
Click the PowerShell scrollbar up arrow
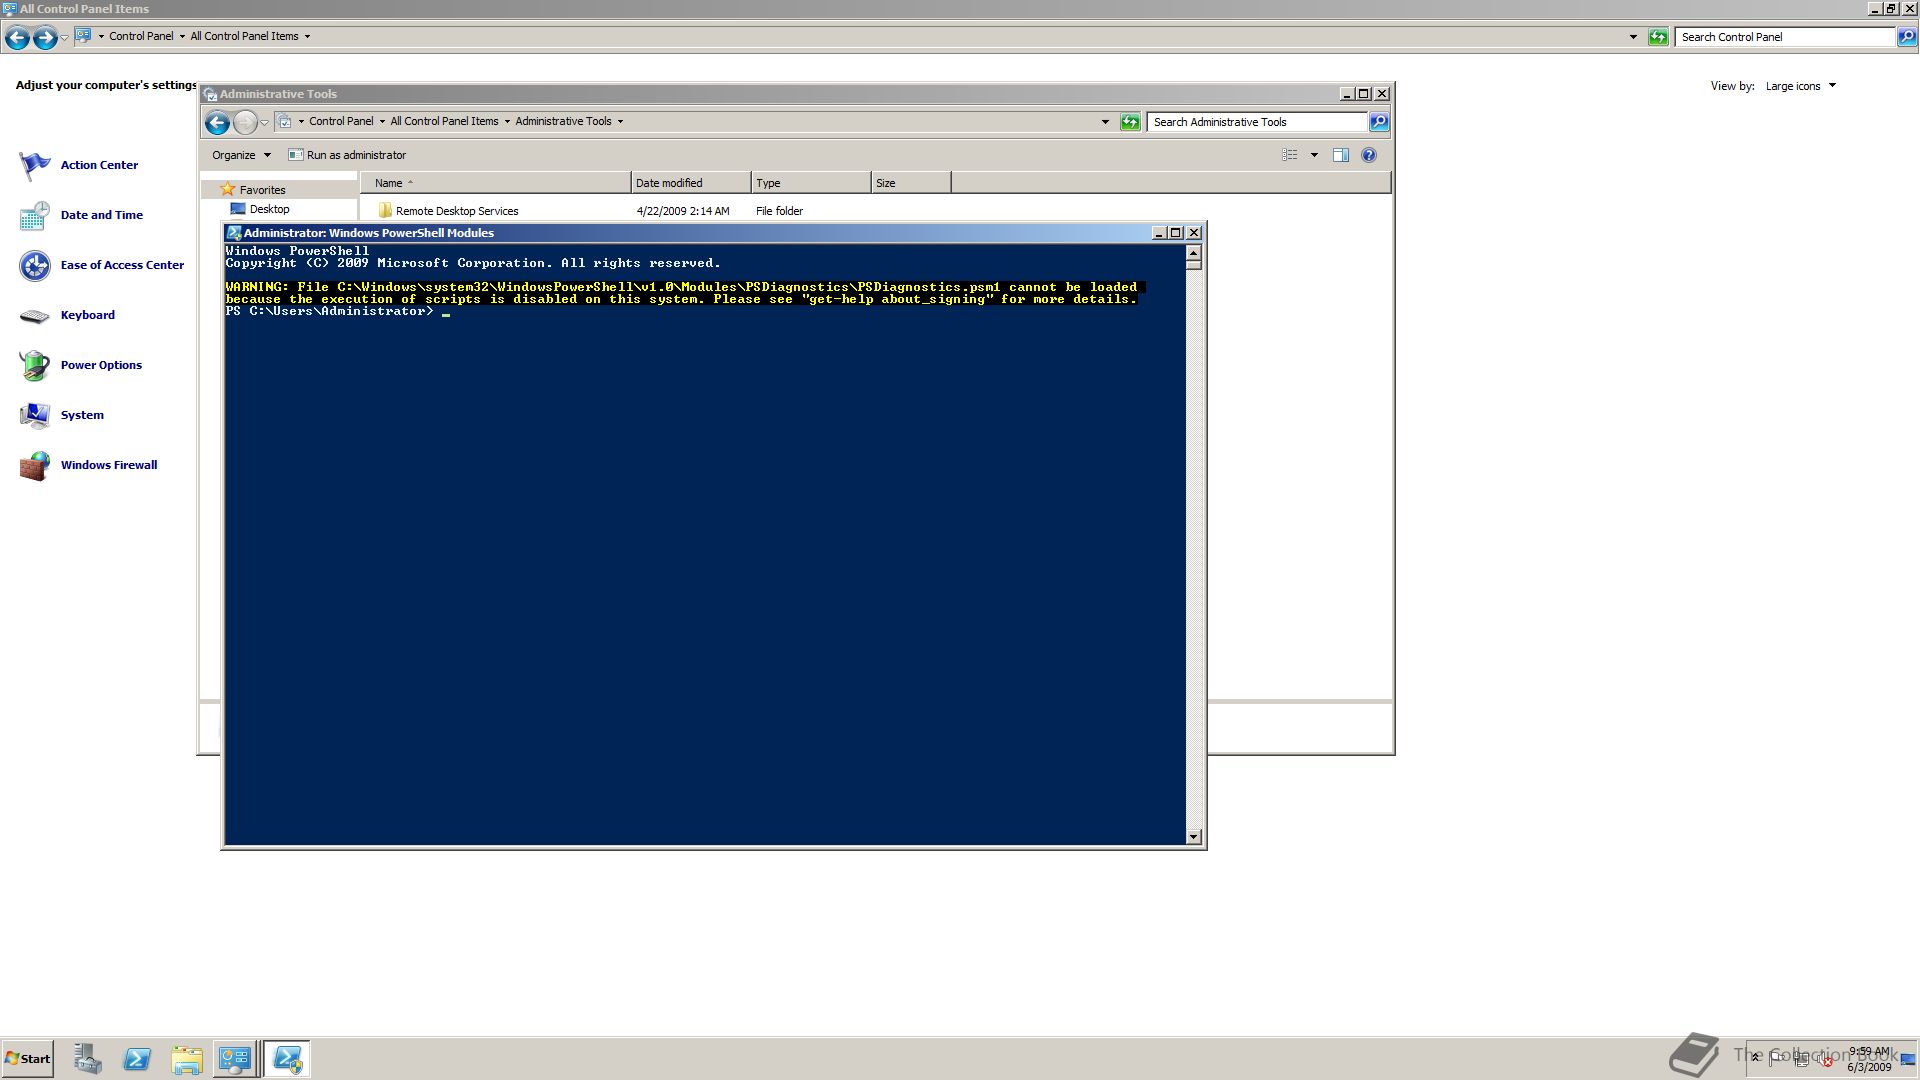(x=1193, y=252)
